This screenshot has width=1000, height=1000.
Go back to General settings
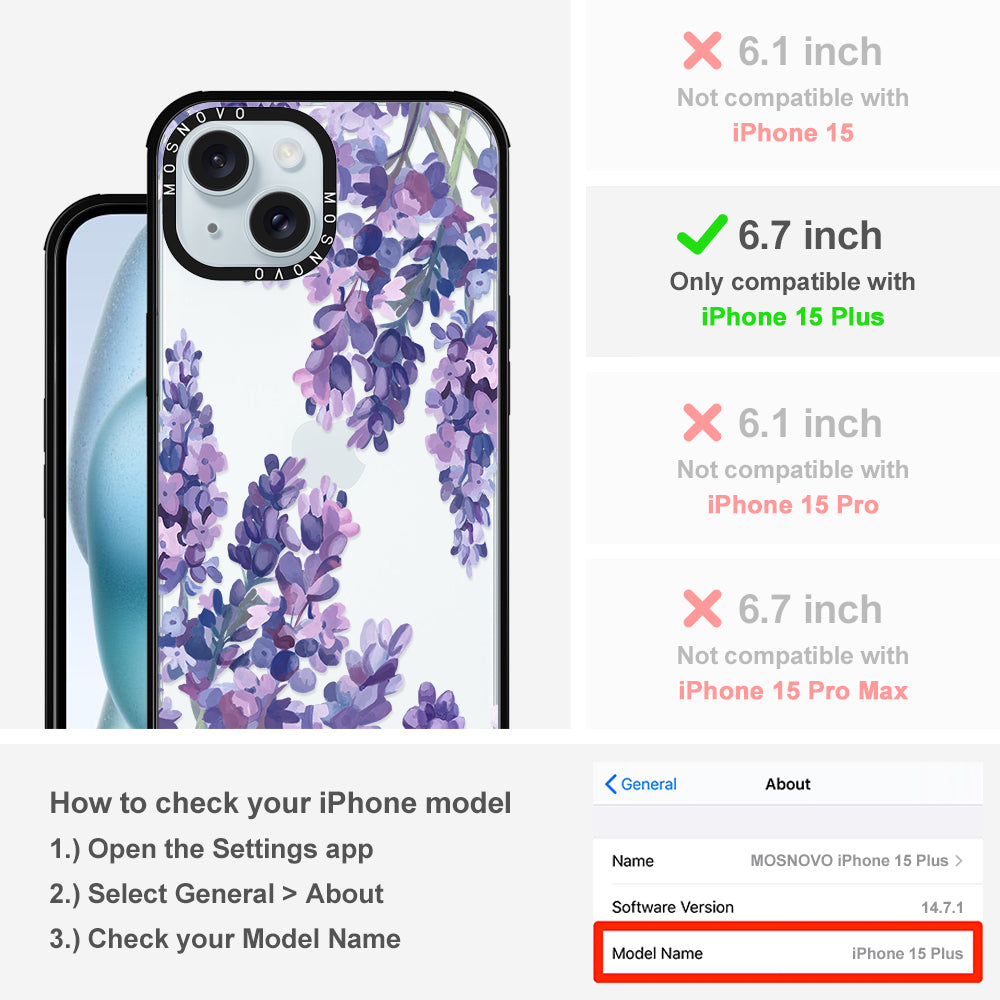(640, 784)
